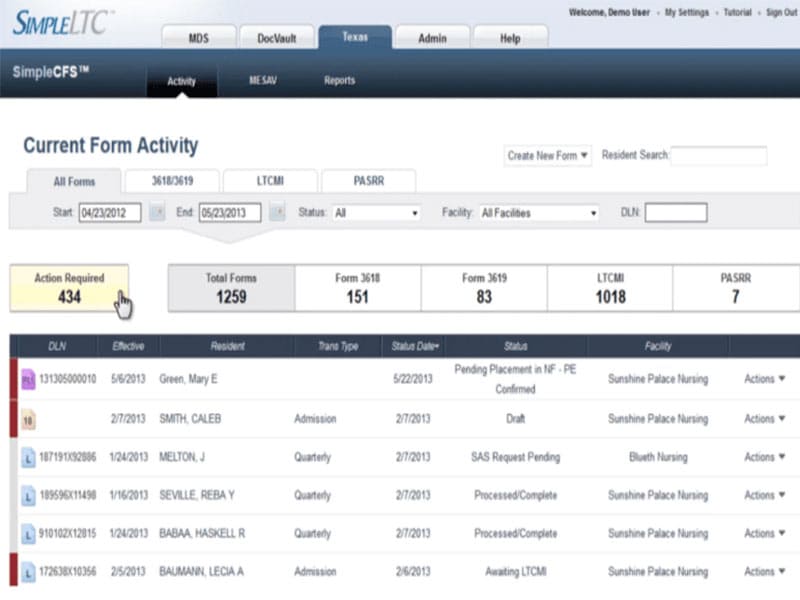This screenshot has width=800, height=600.
Task: Open the Status filter dropdown
Action: (376, 213)
